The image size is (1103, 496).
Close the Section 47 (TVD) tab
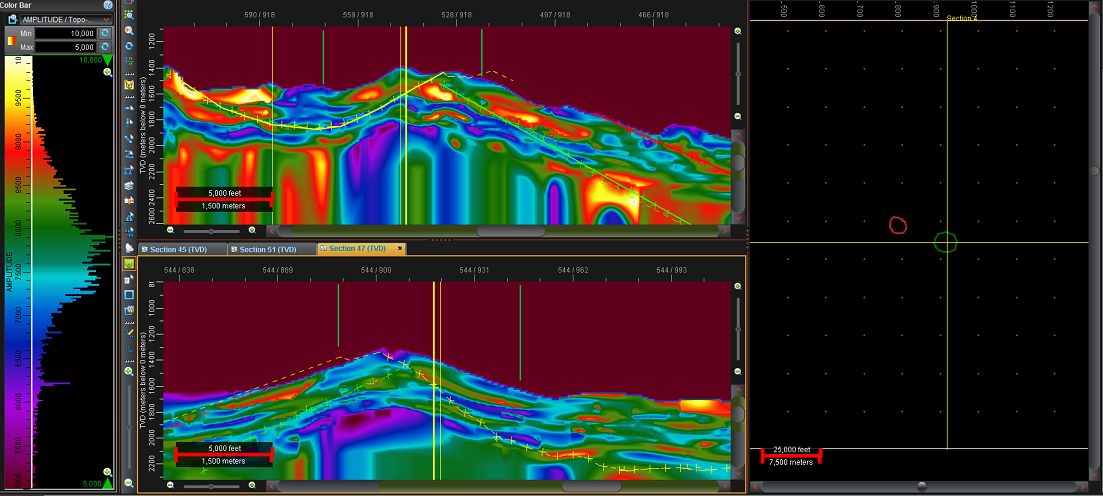[x=400, y=249]
